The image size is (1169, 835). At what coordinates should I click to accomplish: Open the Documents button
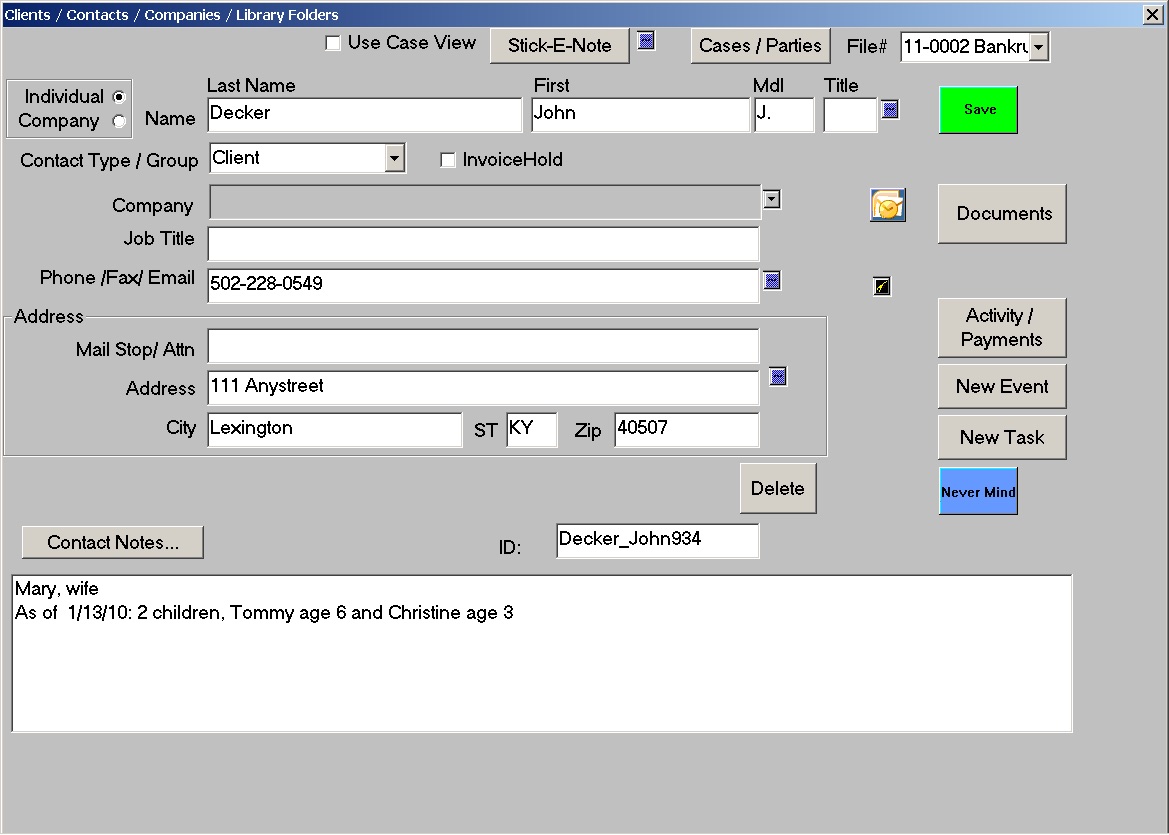pos(1002,213)
